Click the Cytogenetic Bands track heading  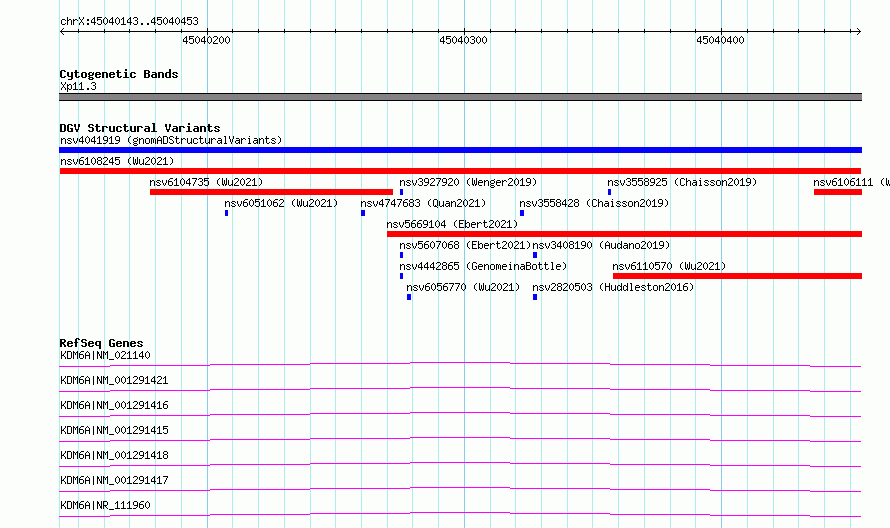point(119,74)
